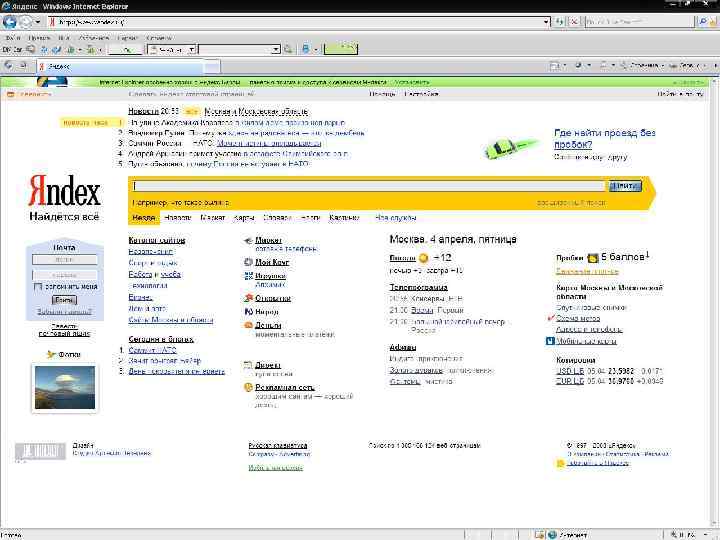This screenshot has height=540, width=720.
Task: Open the Правка menu
Action: [39, 38]
